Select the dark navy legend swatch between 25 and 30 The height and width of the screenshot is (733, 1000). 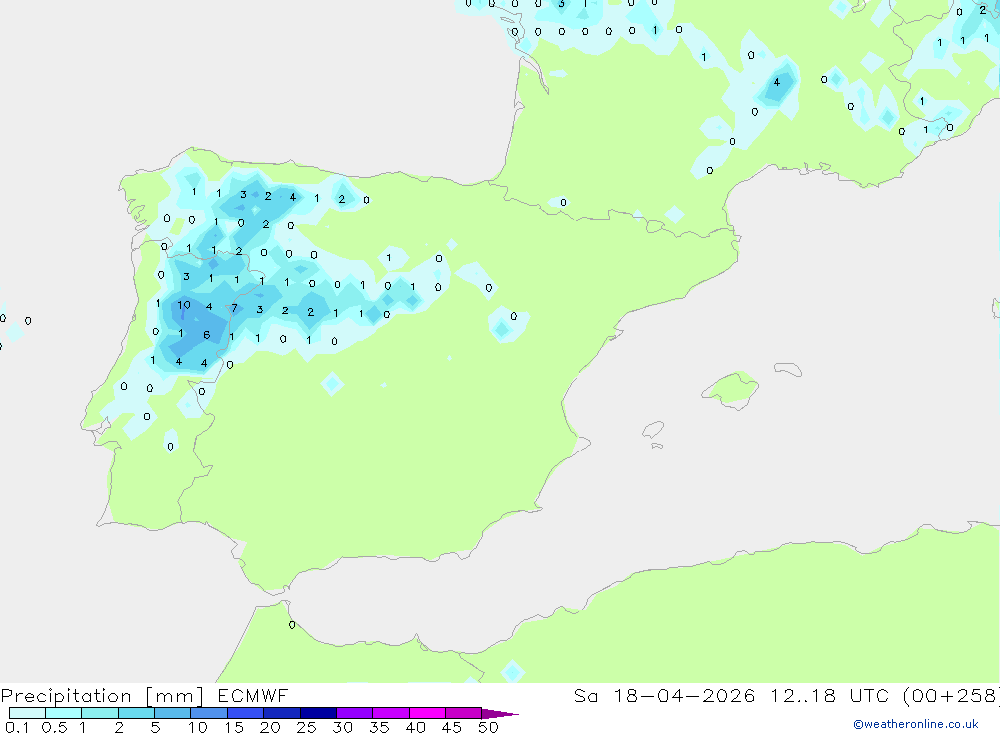click(x=318, y=713)
